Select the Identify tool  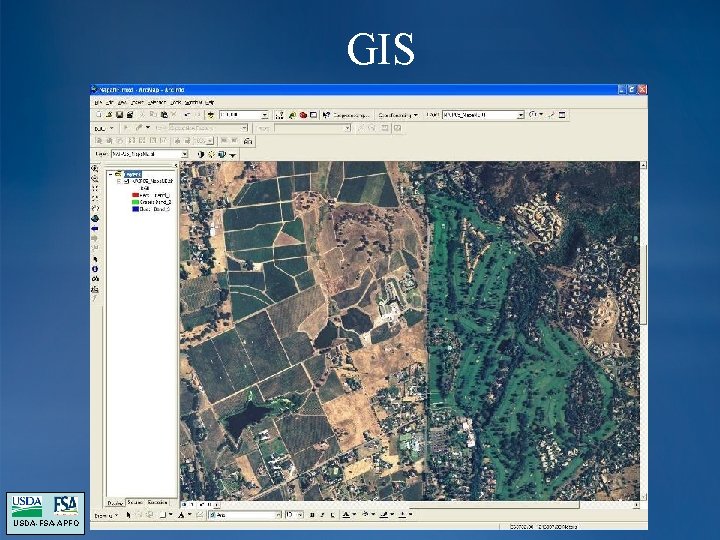pyautogui.click(x=95, y=269)
